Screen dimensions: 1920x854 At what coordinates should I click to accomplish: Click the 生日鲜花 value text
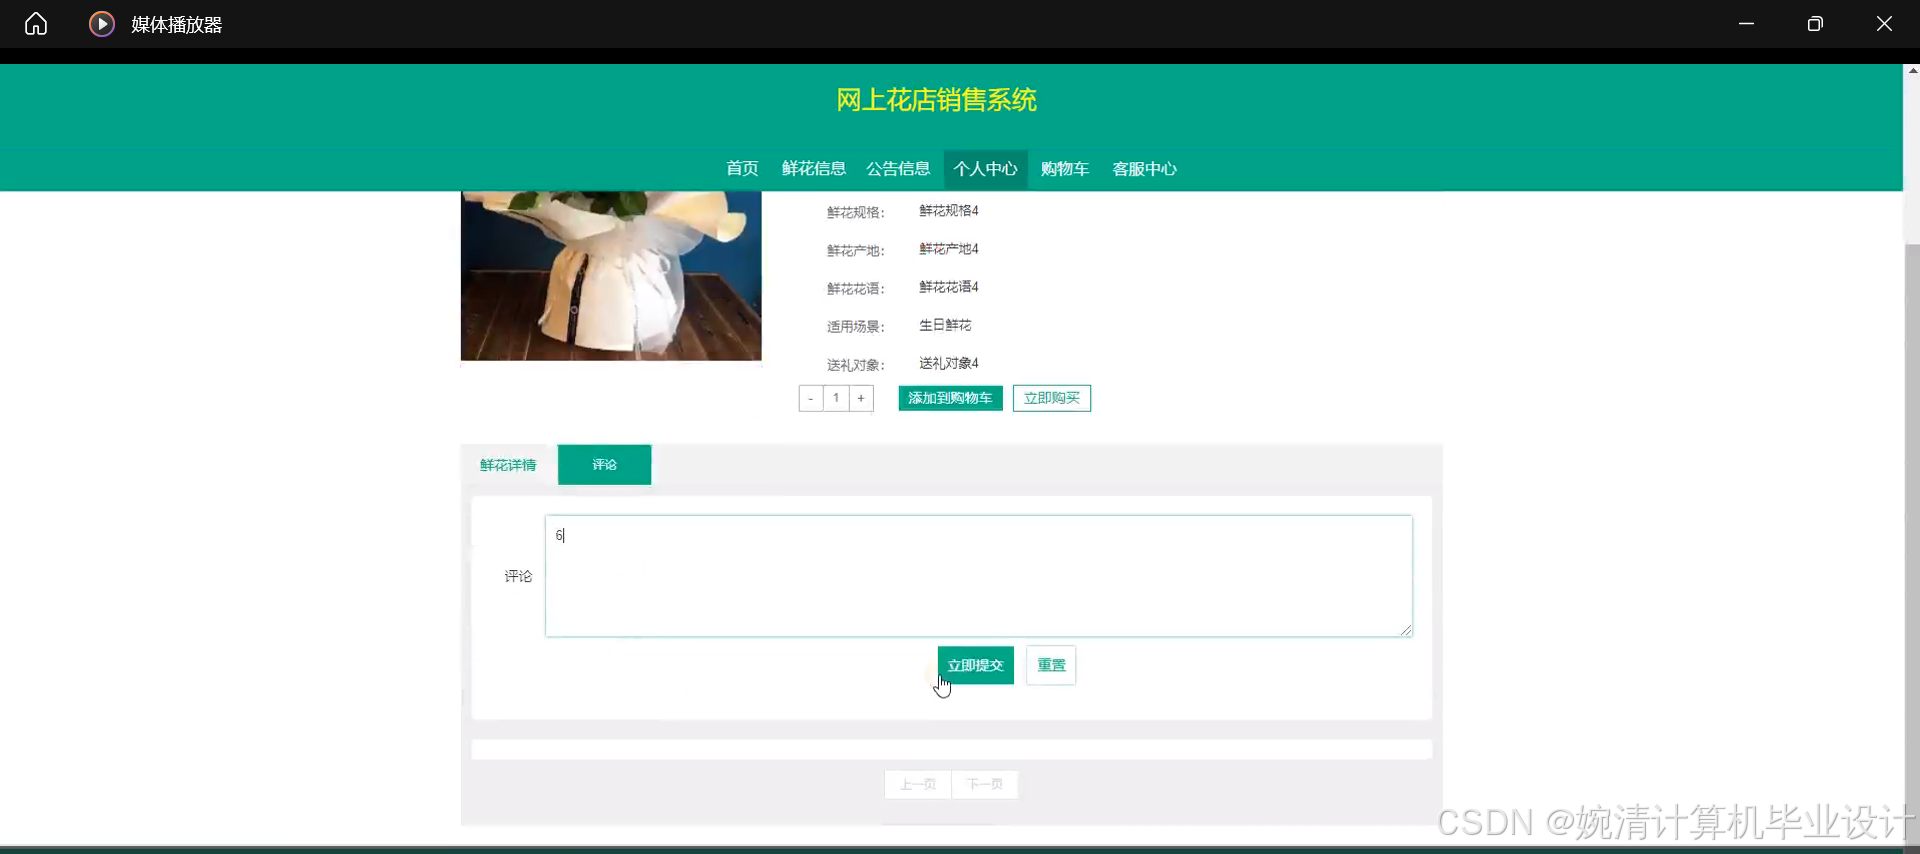(945, 325)
